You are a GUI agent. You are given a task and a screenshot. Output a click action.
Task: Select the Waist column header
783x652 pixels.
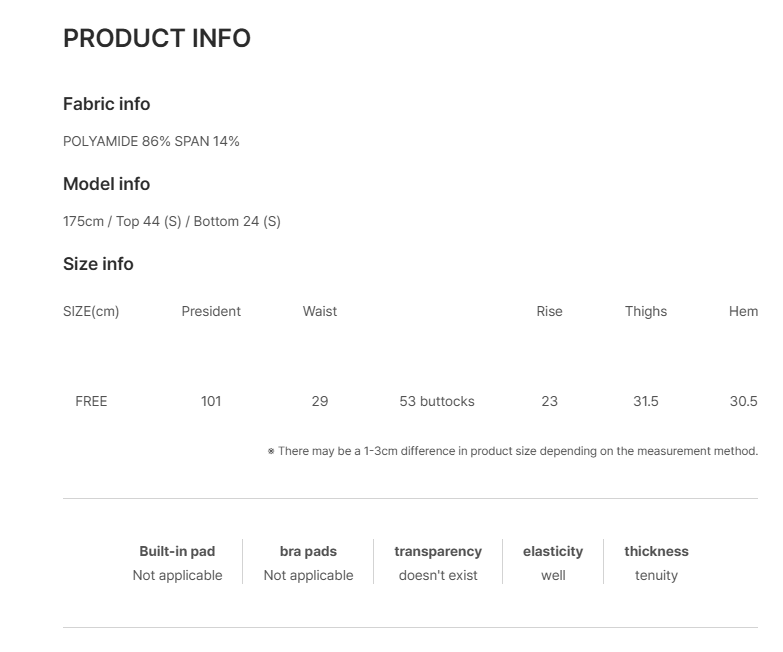(x=320, y=312)
